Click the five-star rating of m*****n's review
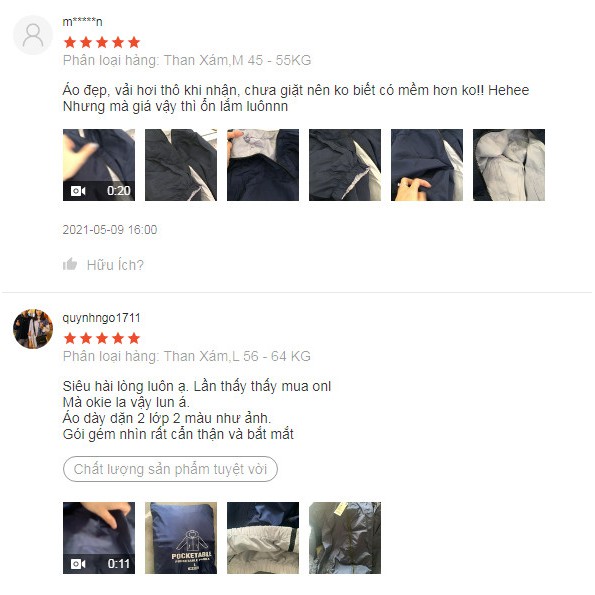This screenshot has width=595, height=595. 102,42
